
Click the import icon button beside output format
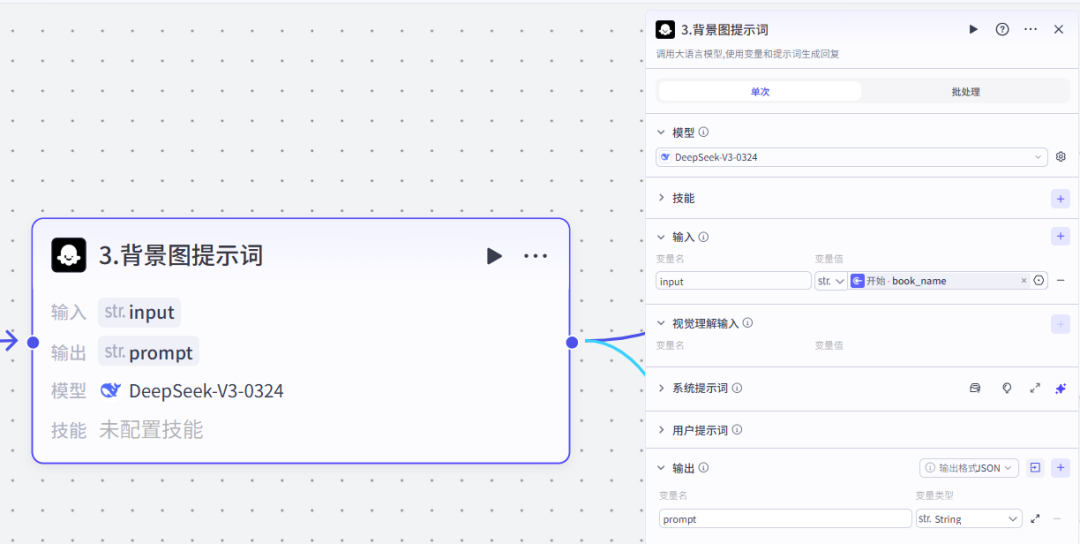click(x=1035, y=468)
